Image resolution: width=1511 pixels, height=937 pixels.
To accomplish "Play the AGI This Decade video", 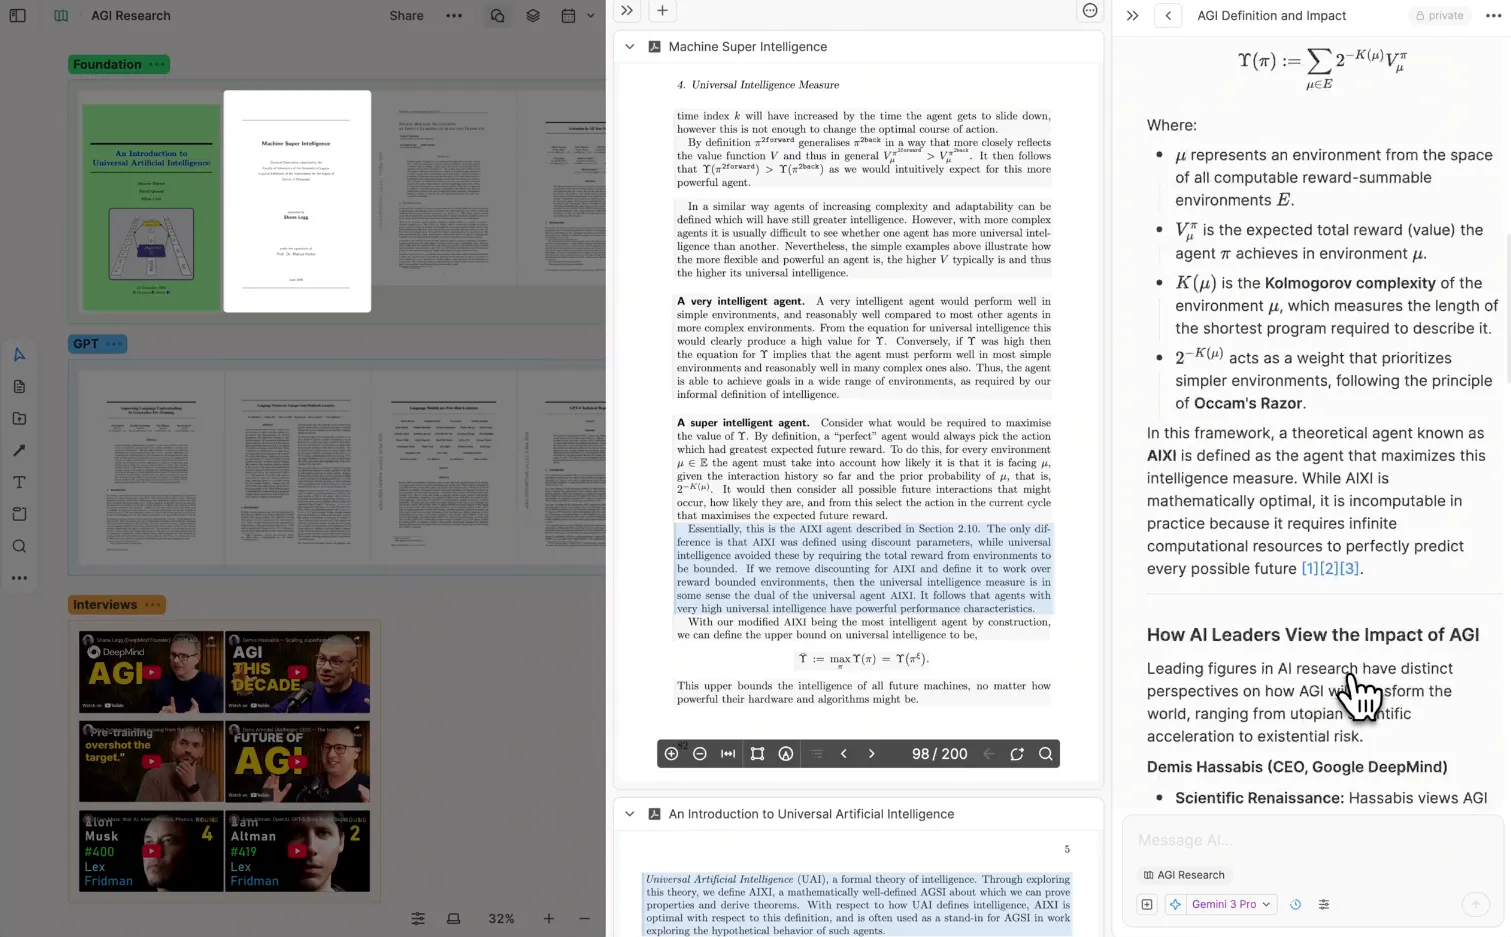I will coord(297,672).
